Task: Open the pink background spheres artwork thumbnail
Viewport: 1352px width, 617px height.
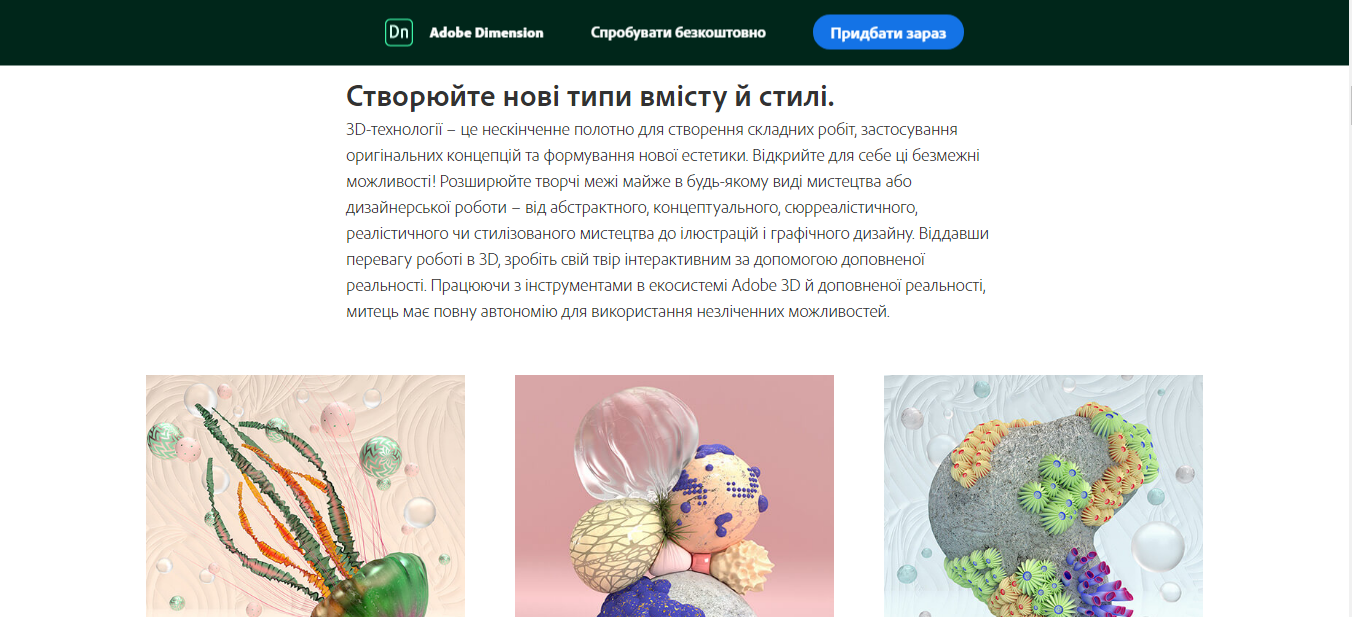Action: [x=674, y=496]
